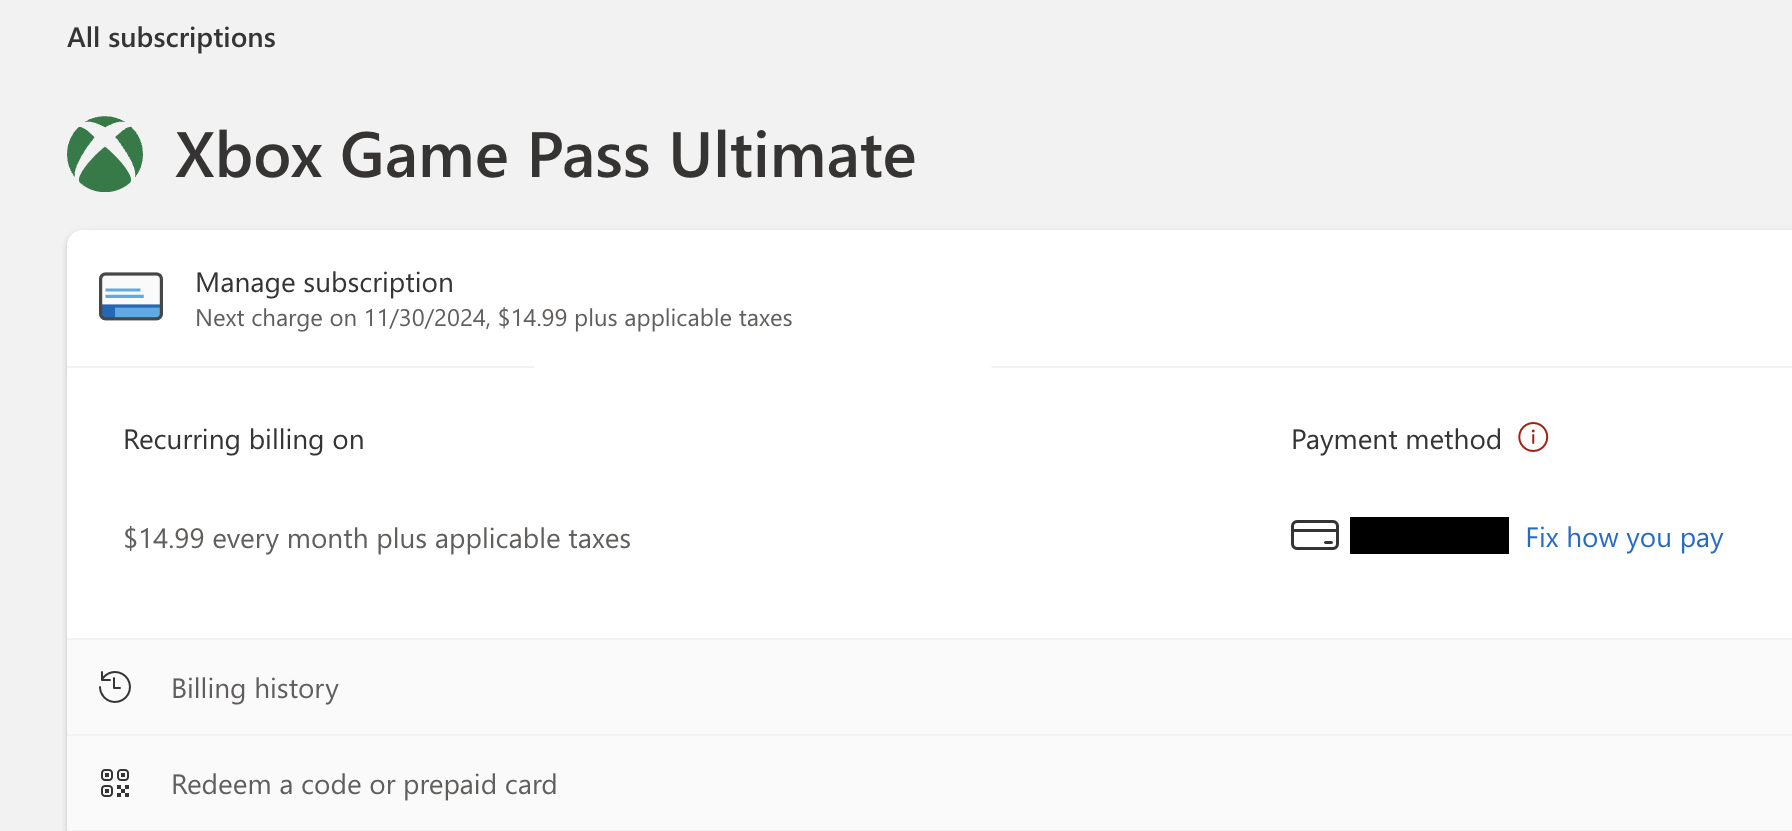This screenshot has width=1792, height=831.
Task: Click the redacted payment card number
Action: (1429, 535)
